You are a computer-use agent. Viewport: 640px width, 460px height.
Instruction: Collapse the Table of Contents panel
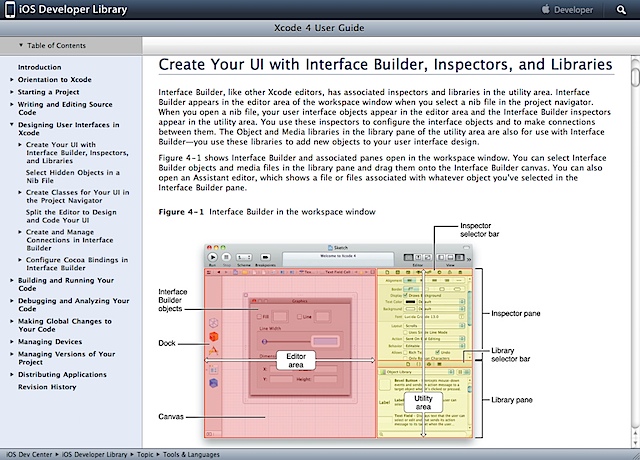21,46
